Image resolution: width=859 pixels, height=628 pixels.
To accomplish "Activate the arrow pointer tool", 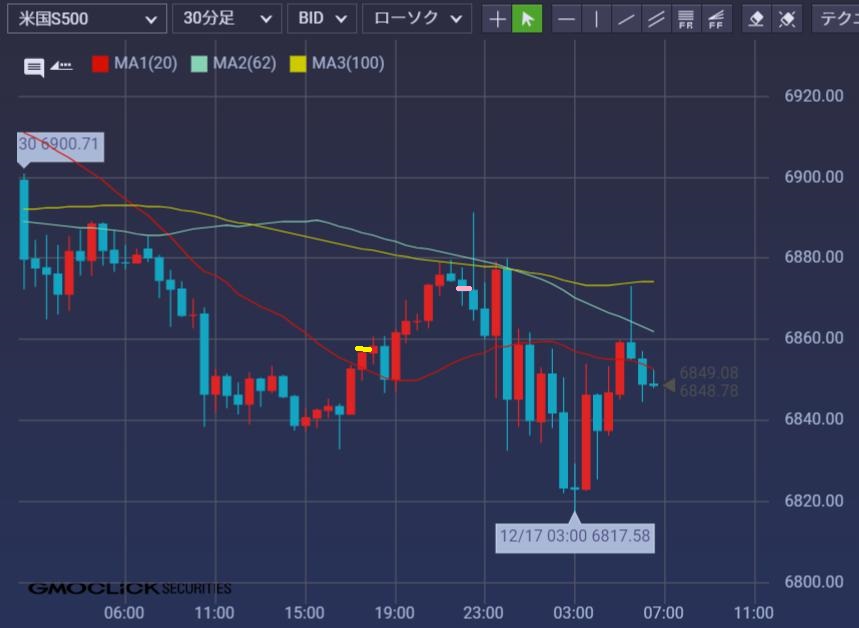I will 527,19.
